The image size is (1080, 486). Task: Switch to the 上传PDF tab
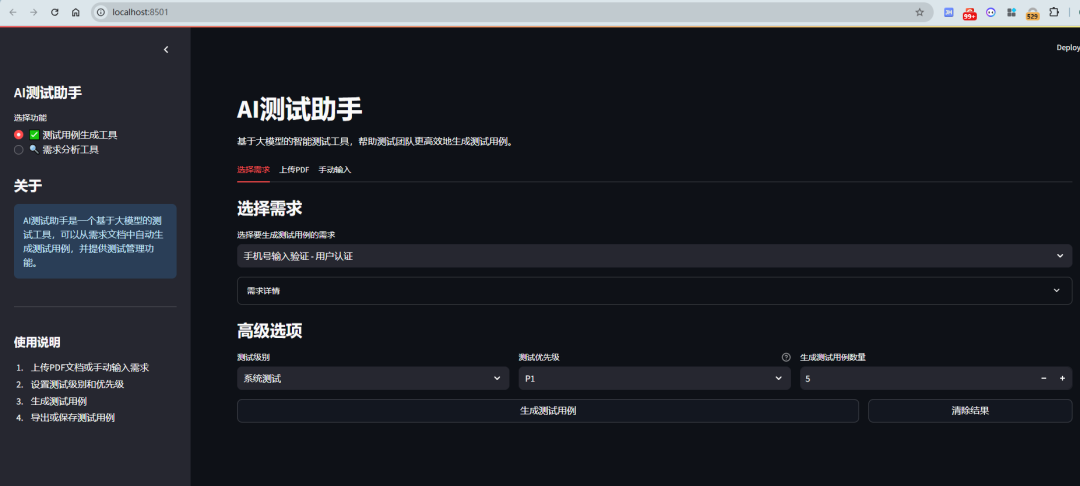(294, 169)
